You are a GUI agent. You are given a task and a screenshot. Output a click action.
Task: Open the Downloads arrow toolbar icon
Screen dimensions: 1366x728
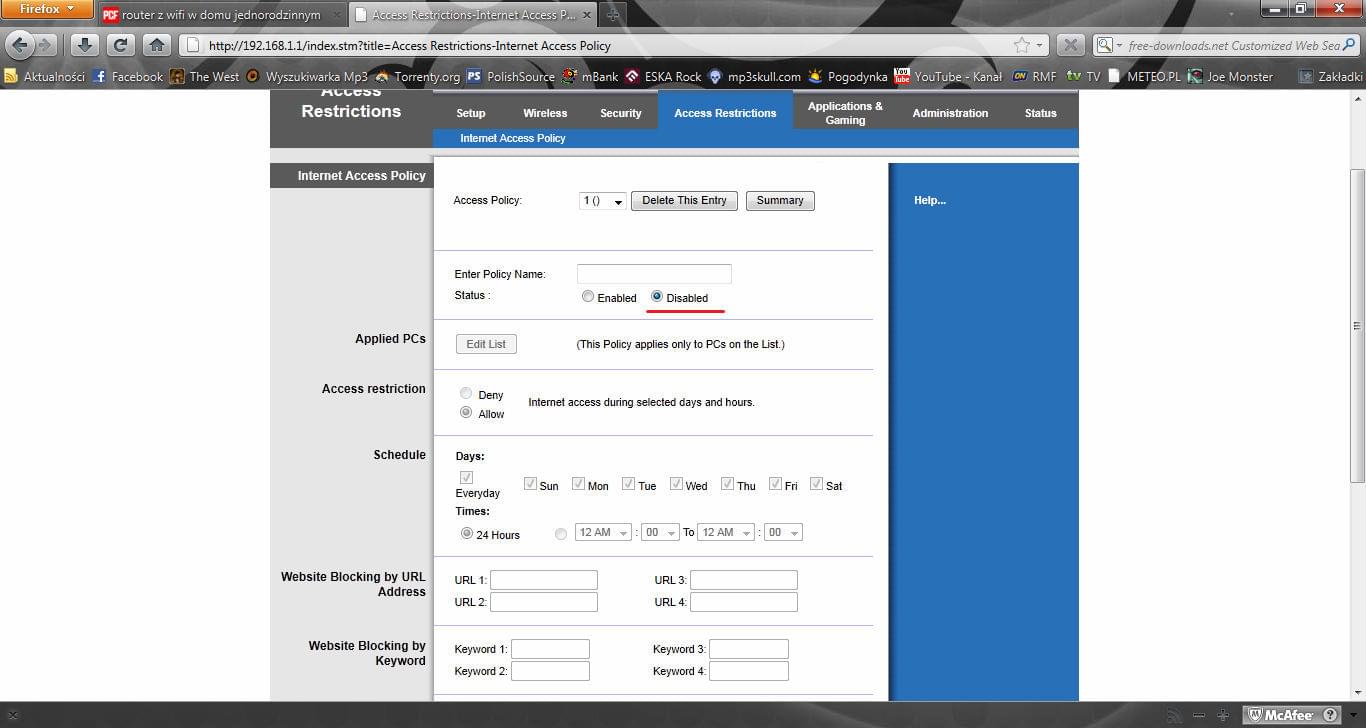(84, 45)
